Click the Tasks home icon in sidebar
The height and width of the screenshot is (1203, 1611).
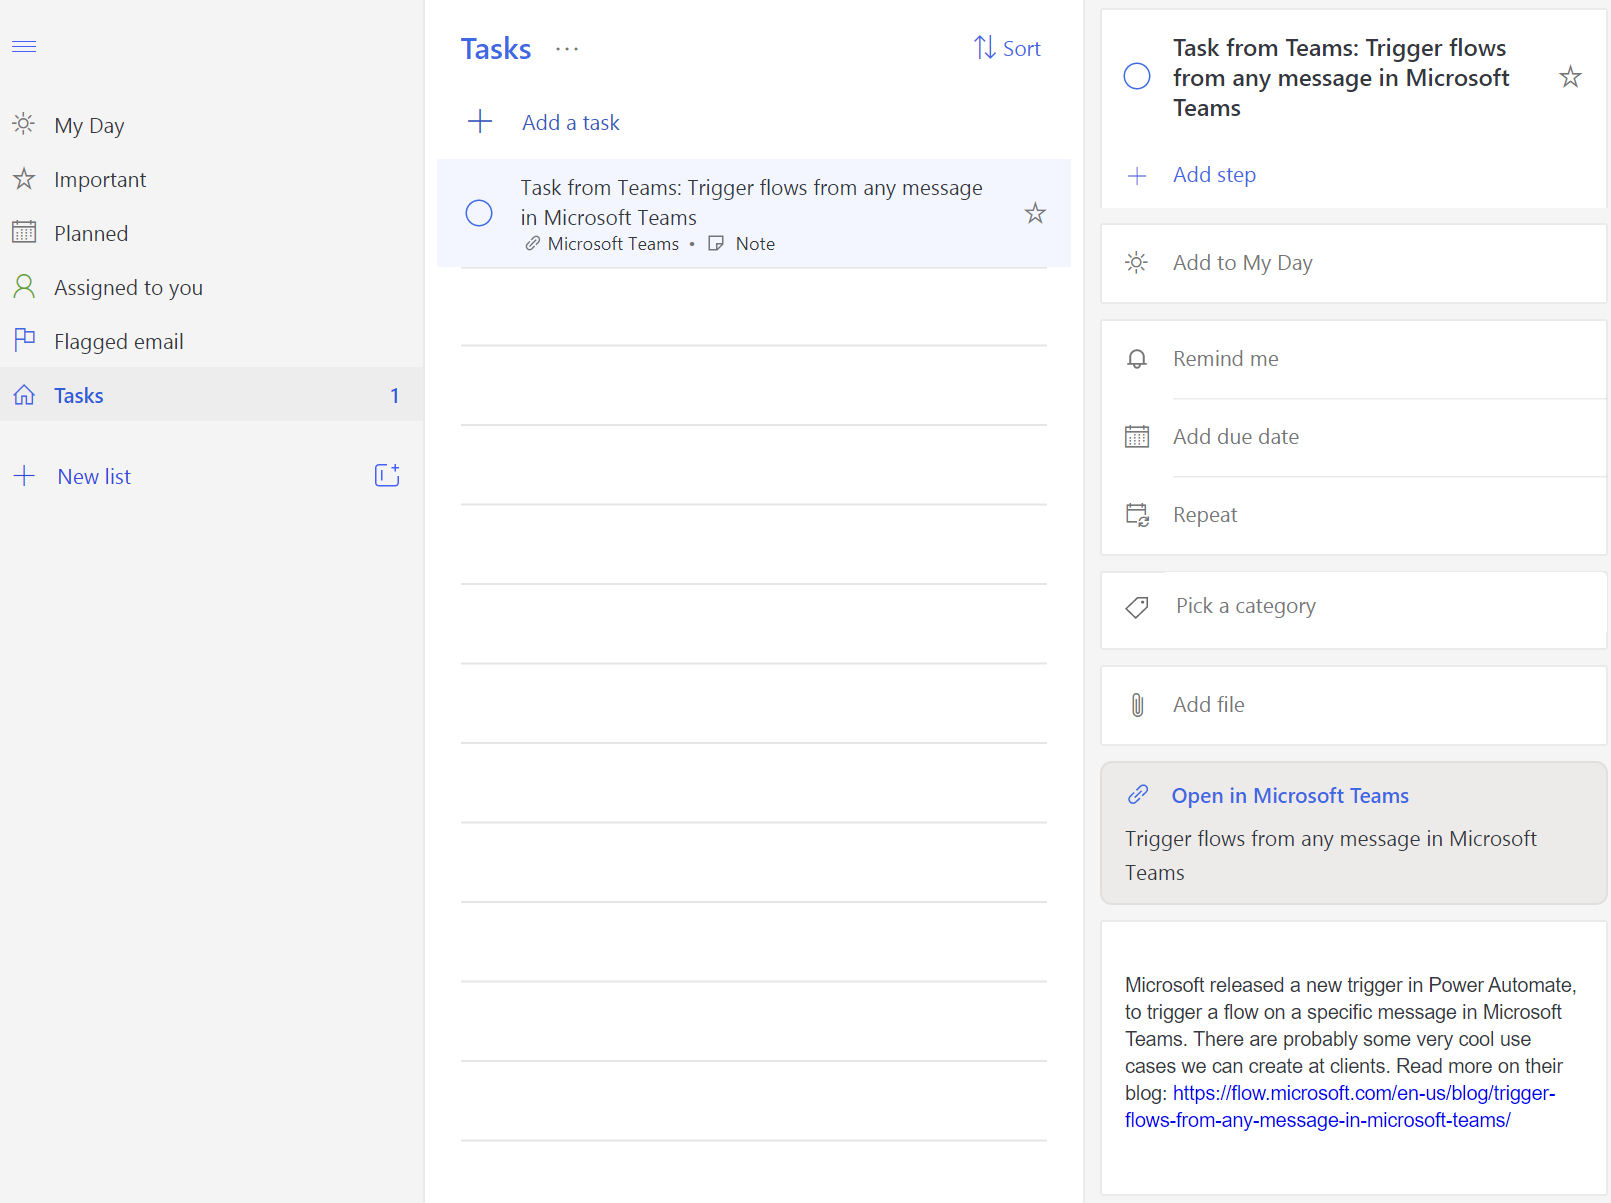pos(24,395)
